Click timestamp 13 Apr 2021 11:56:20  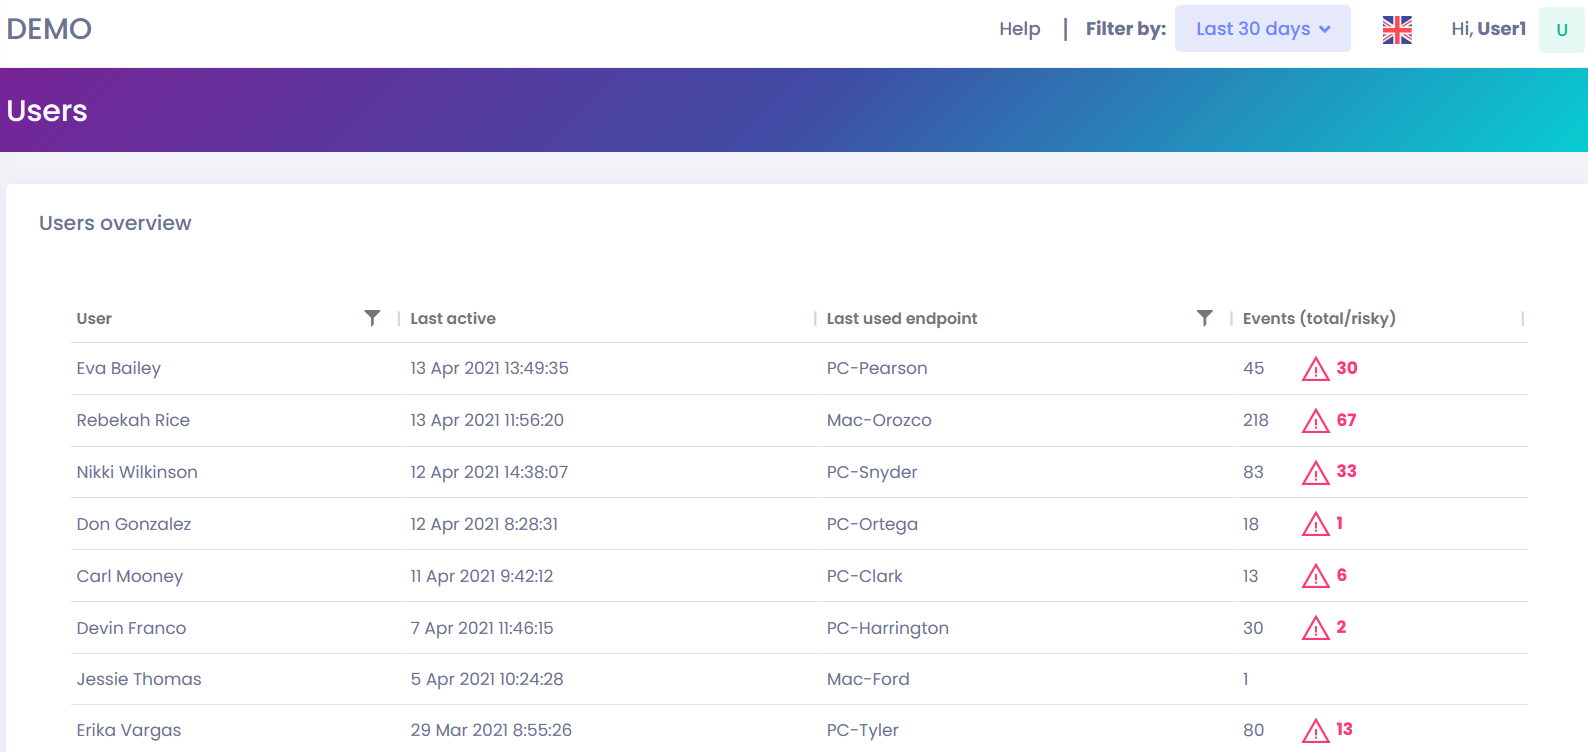487,420
